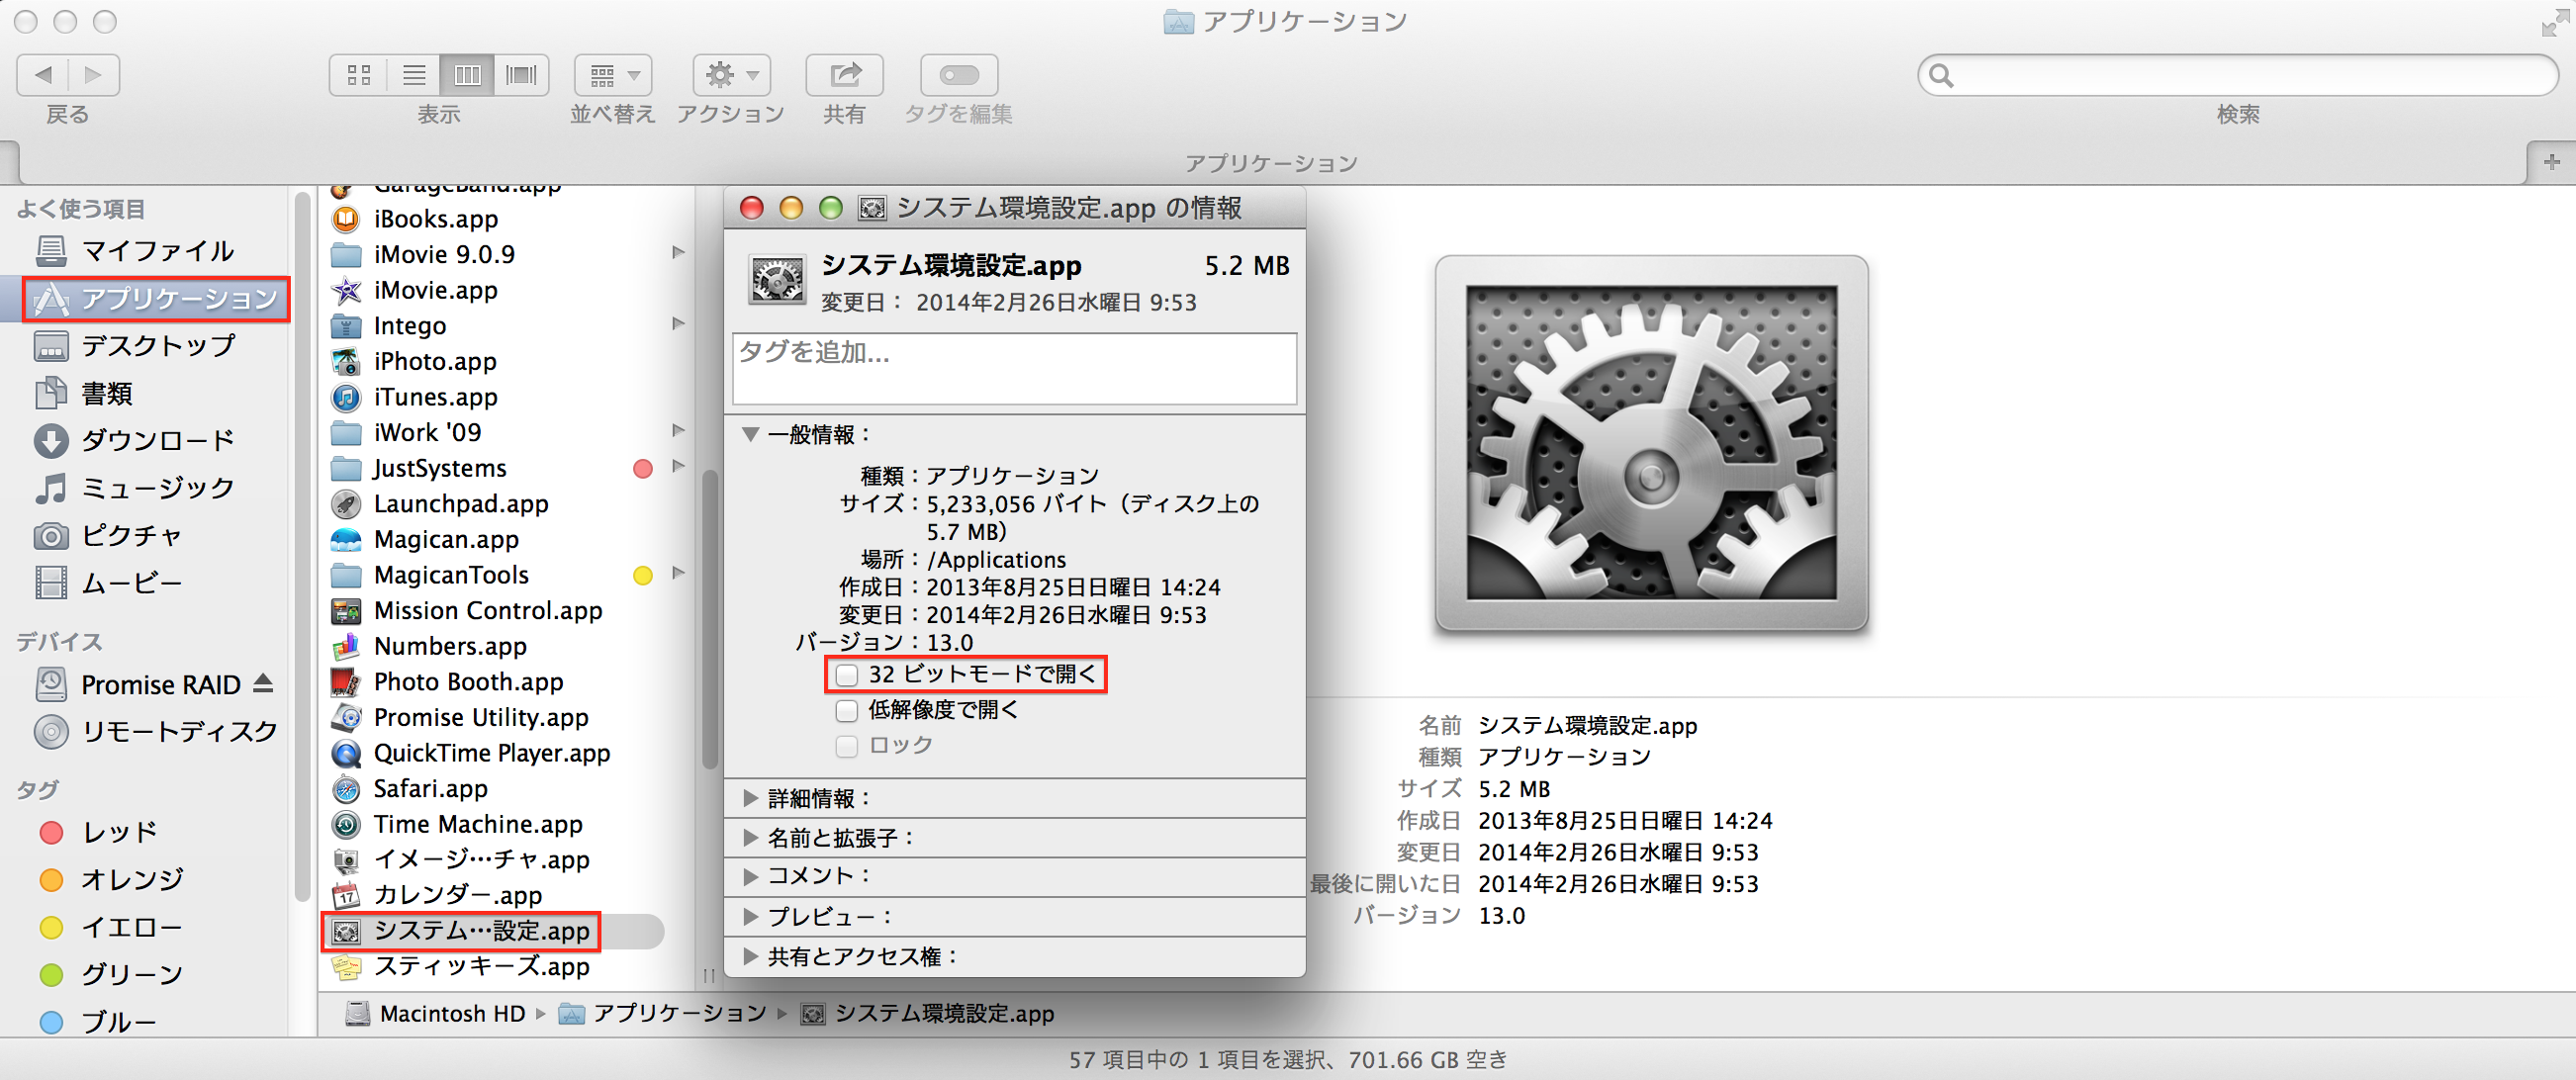The height and width of the screenshot is (1080, 2576).
Task: Click the back navigation arrow
Action: 43,75
